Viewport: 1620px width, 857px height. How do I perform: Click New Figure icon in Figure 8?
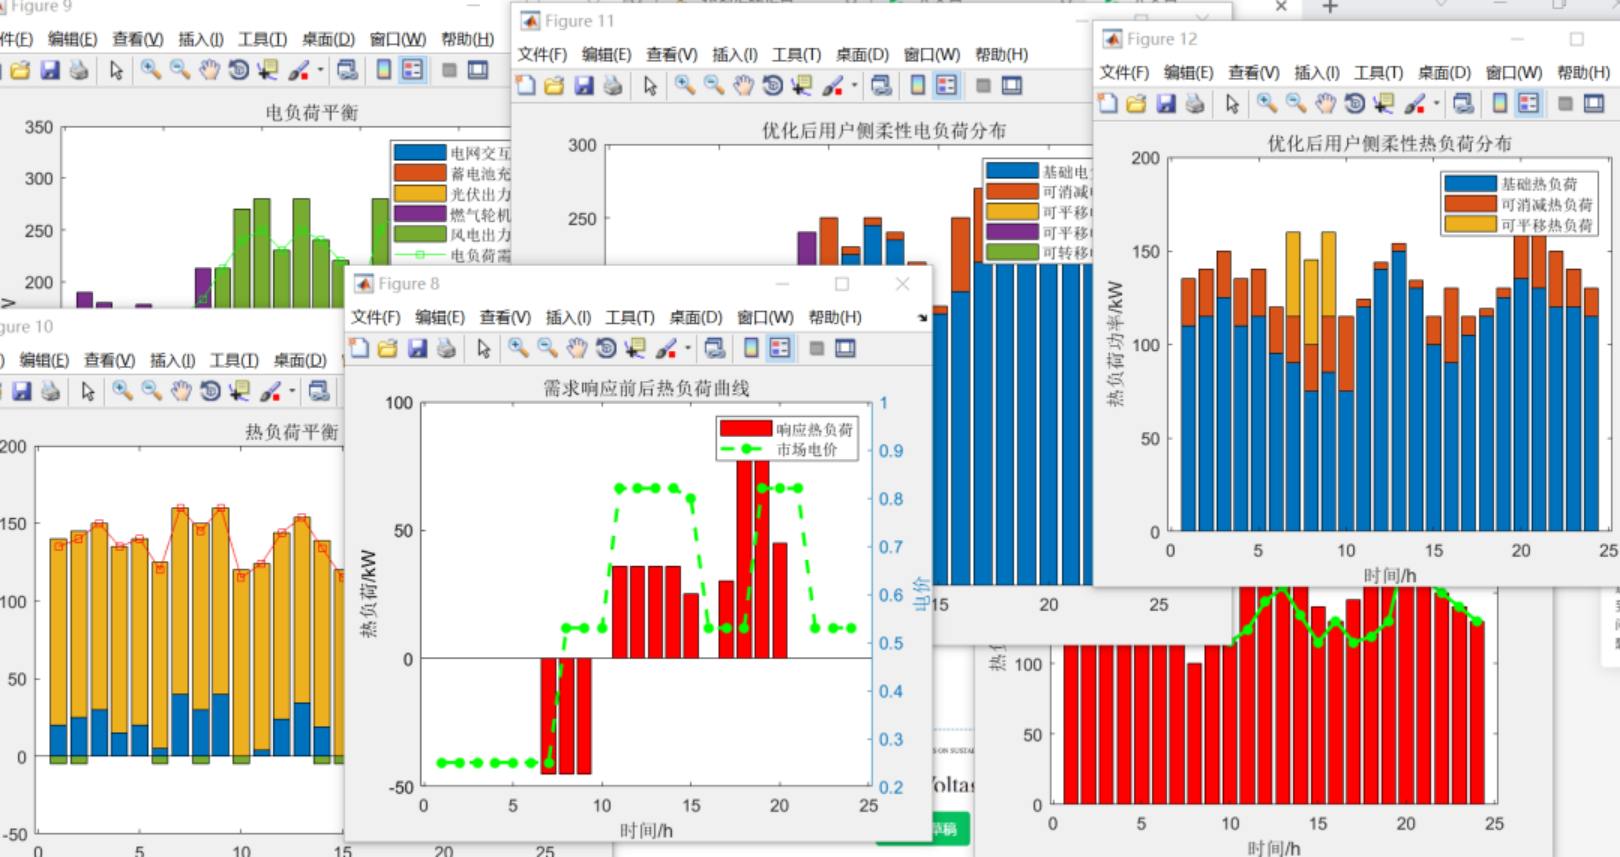click(x=359, y=348)
